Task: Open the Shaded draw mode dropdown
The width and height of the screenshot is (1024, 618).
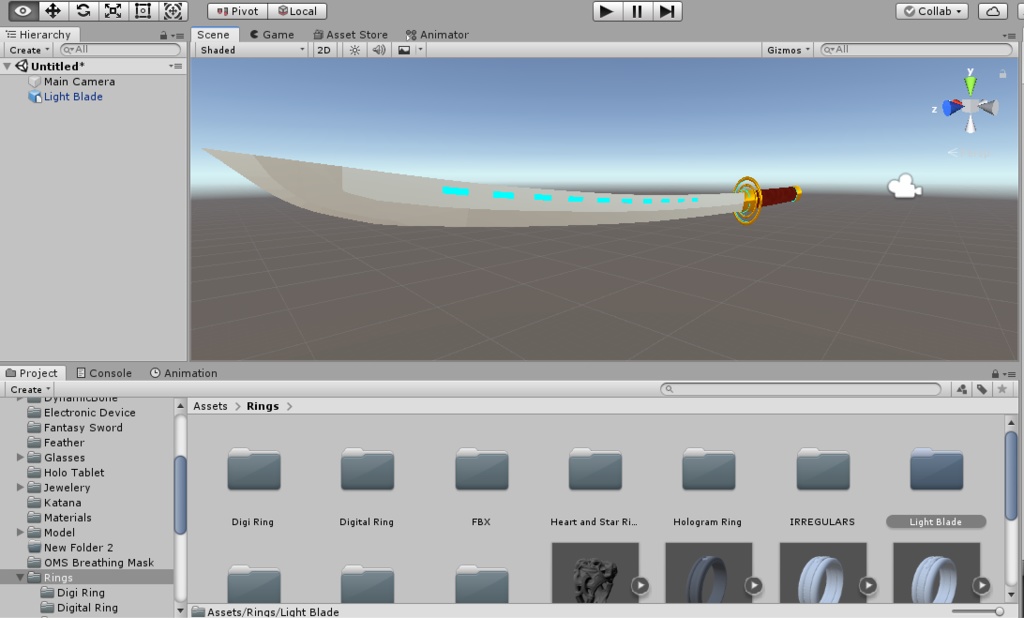Action: coord(248,49)
